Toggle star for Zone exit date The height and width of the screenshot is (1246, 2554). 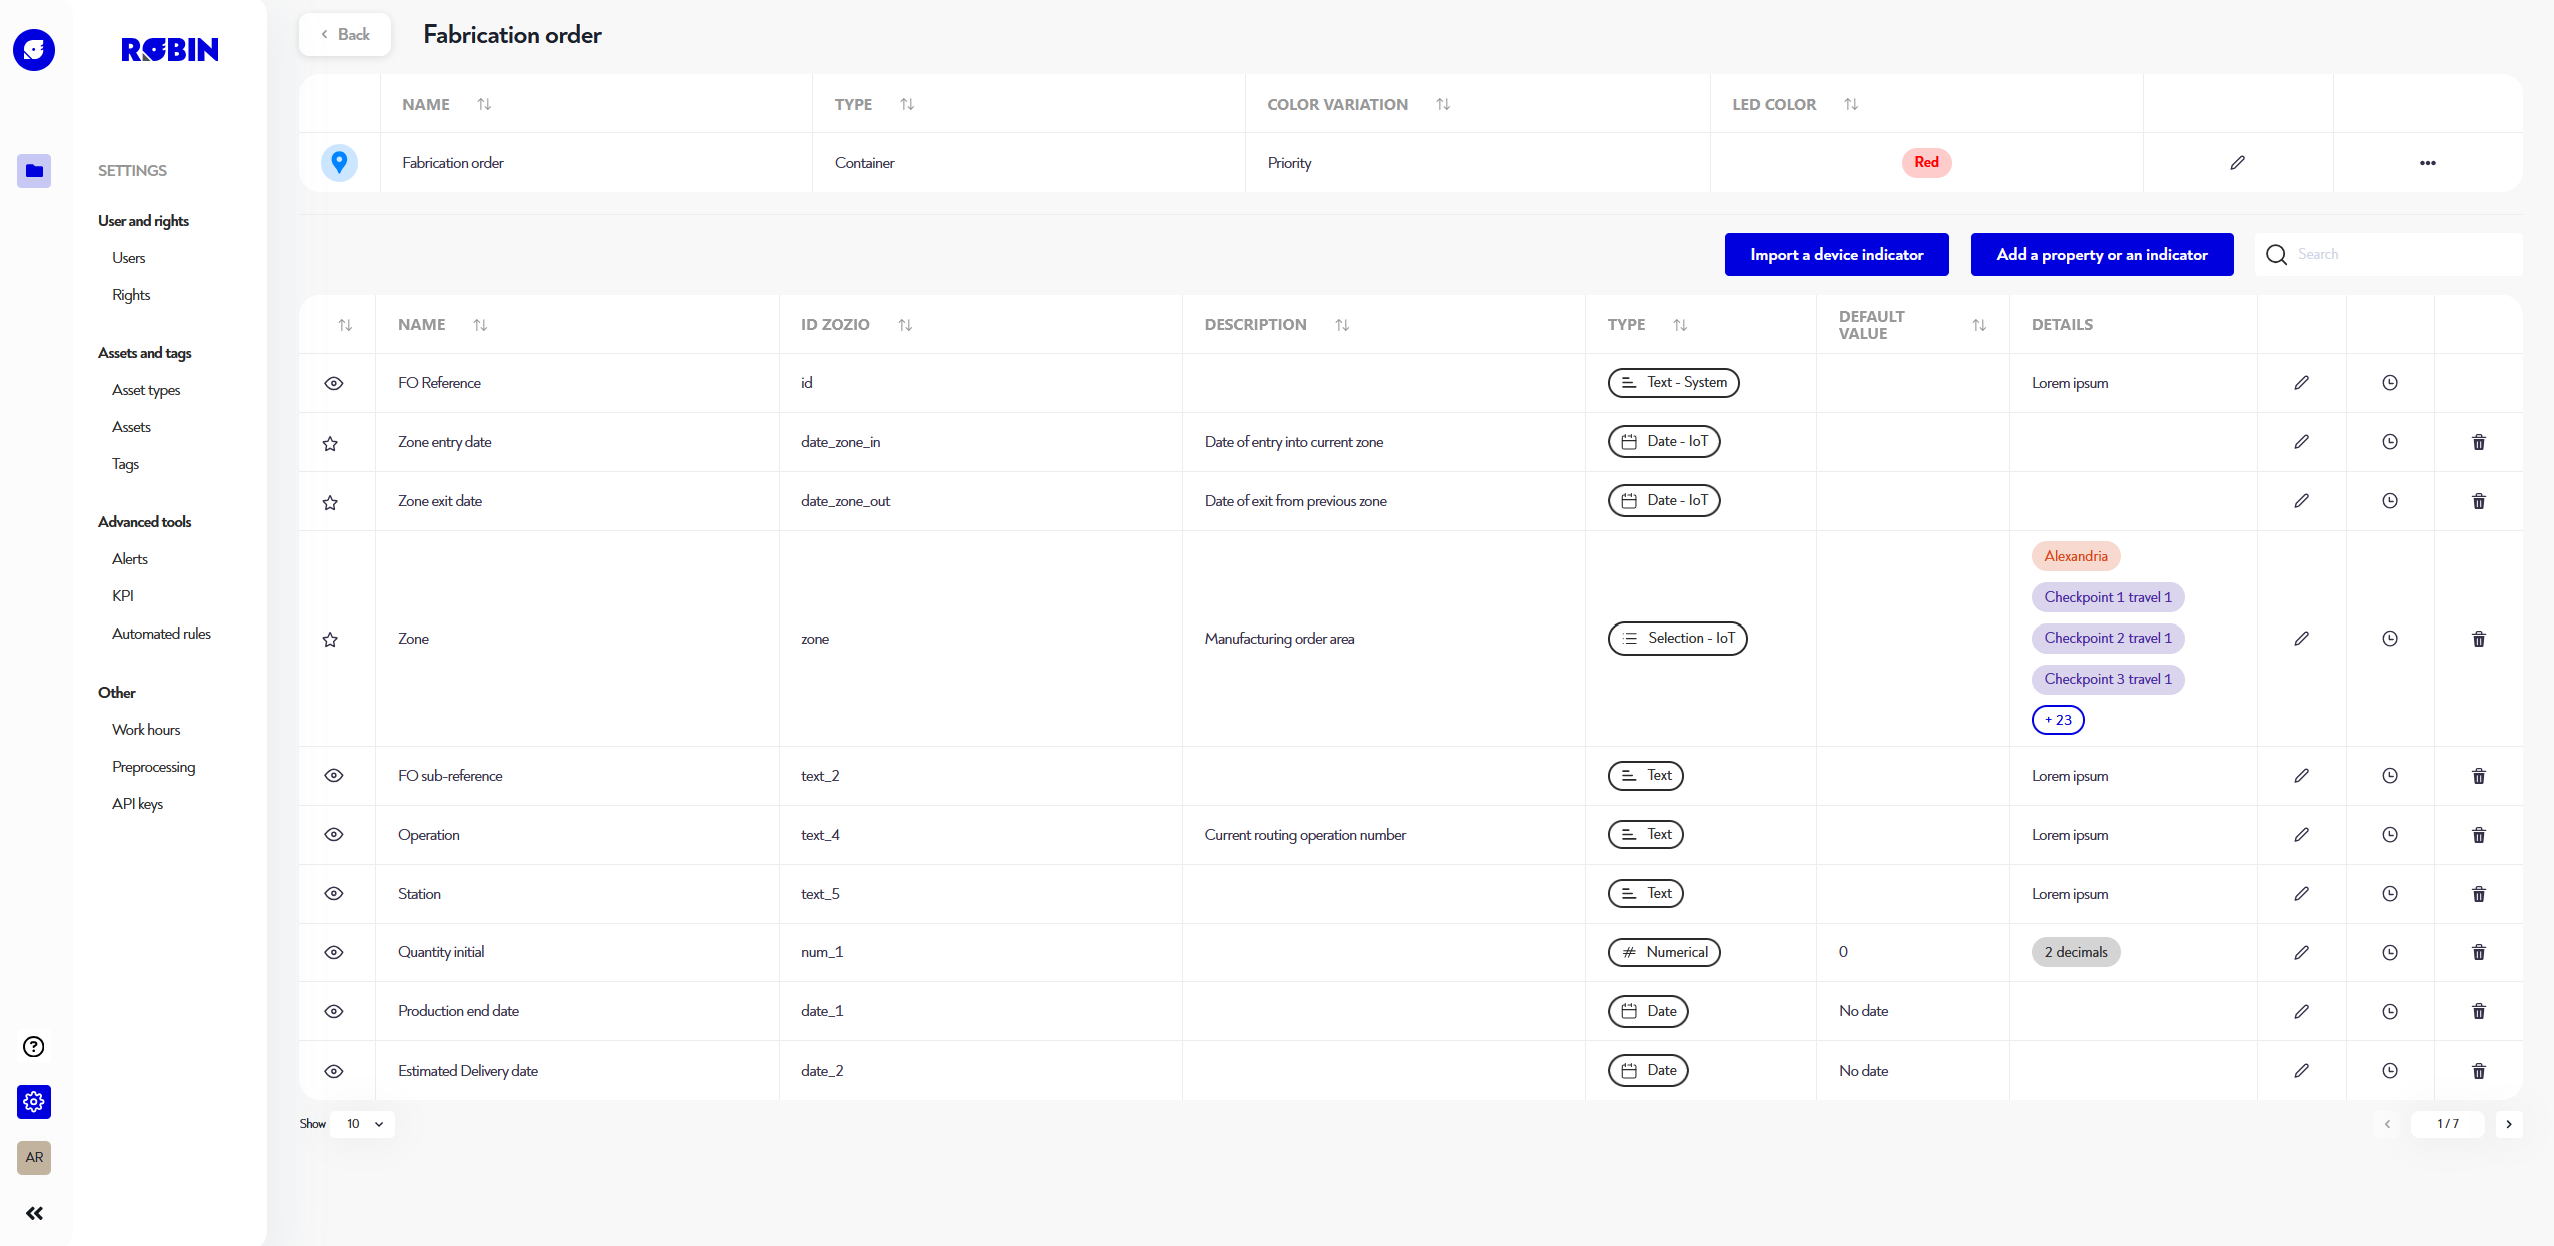(330, 502)
